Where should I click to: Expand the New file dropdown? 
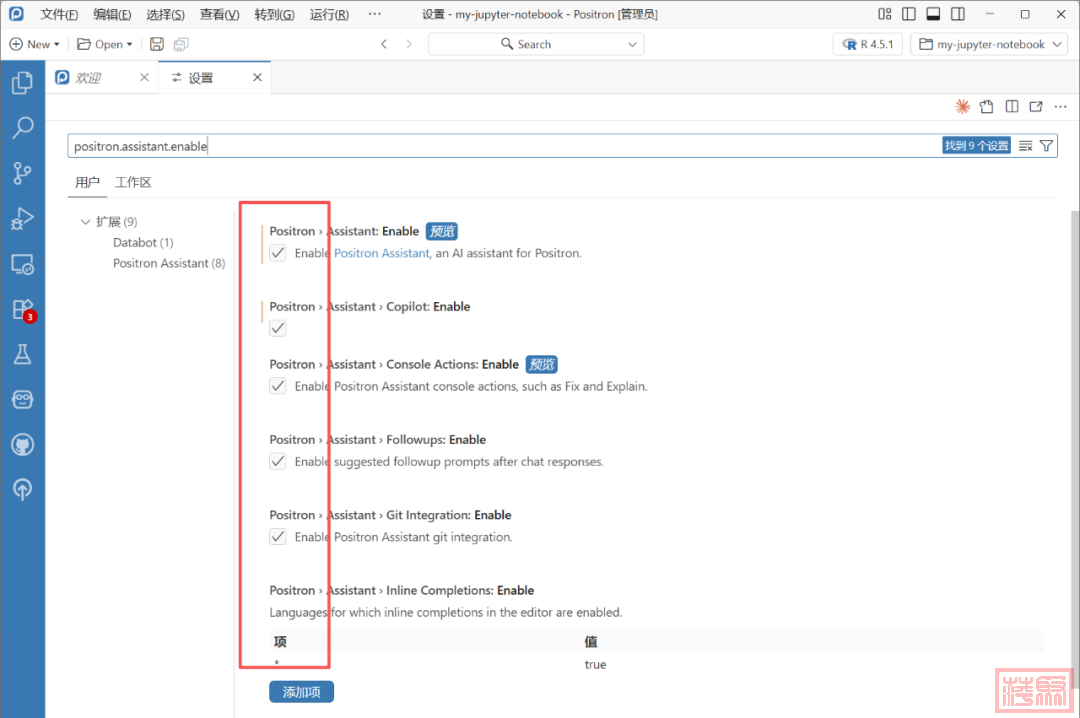pyautogui.click(x=57, y=44)
